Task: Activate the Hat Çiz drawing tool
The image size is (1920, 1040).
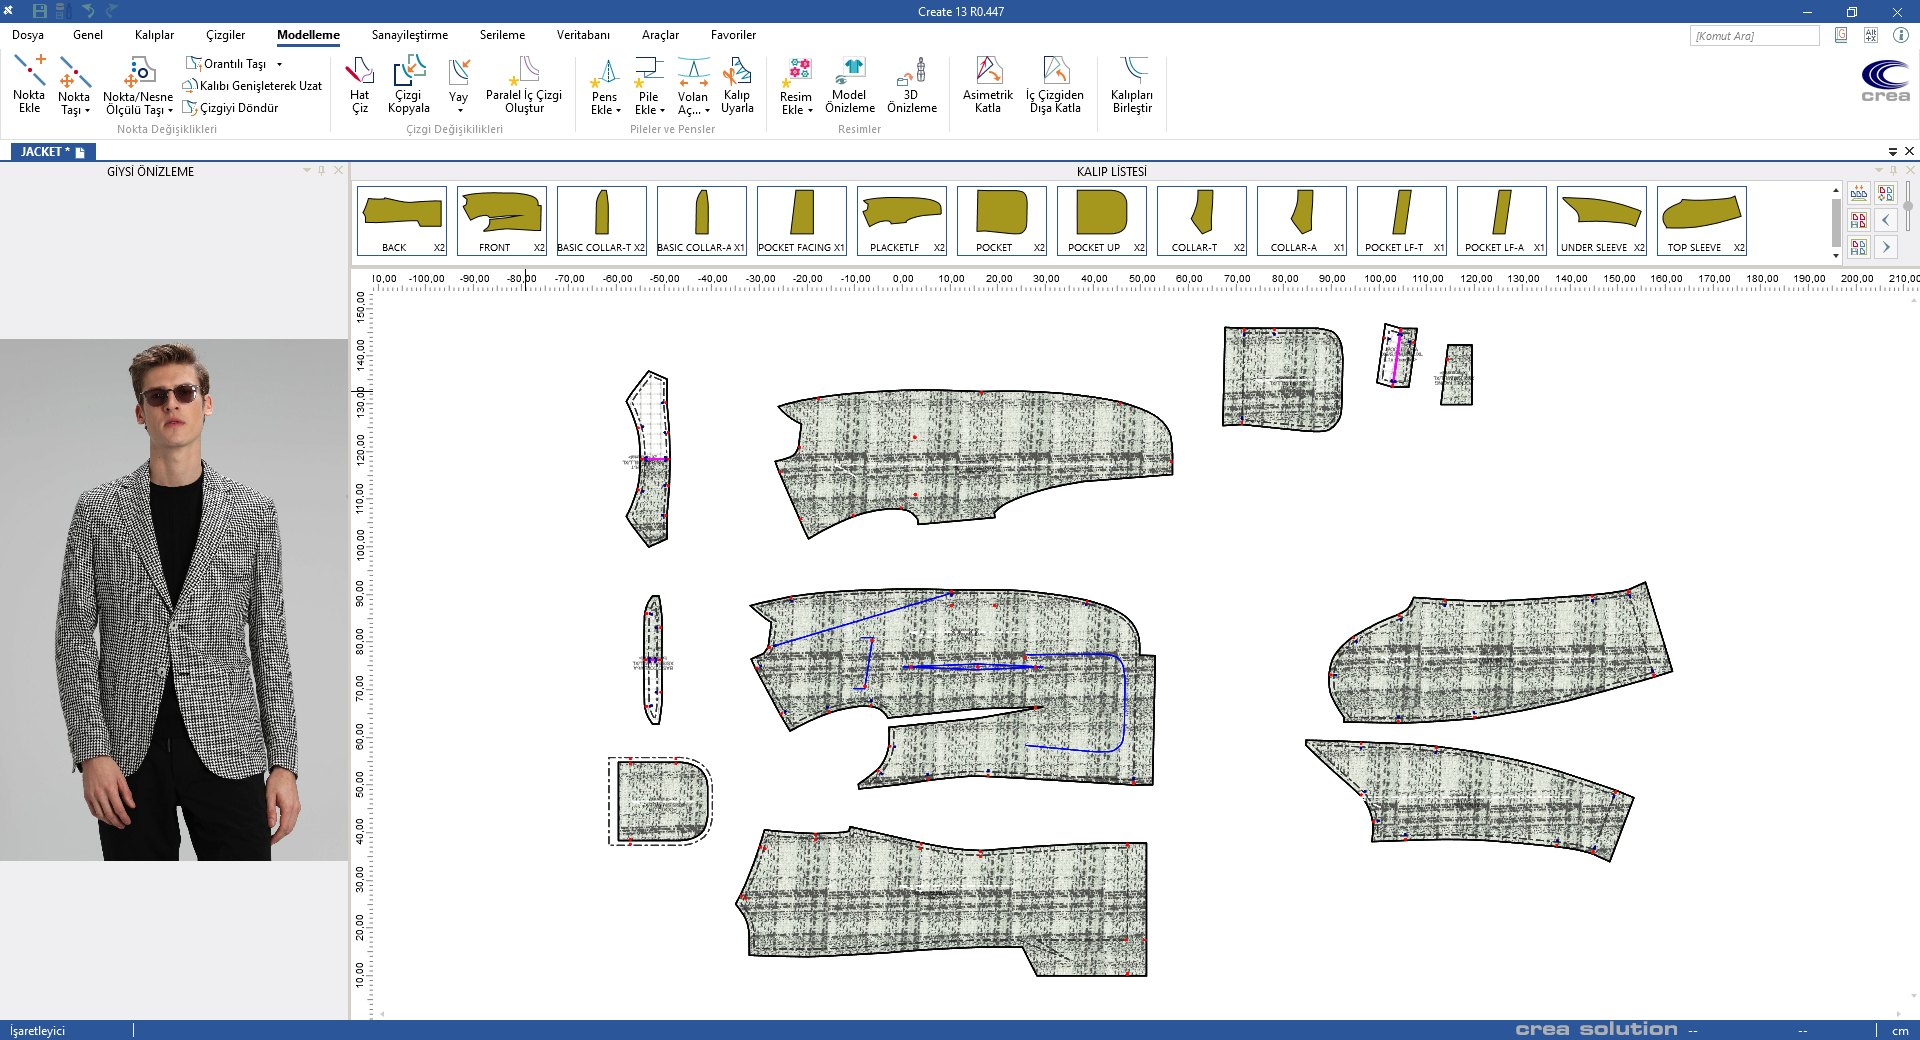Action: [359, 85]
